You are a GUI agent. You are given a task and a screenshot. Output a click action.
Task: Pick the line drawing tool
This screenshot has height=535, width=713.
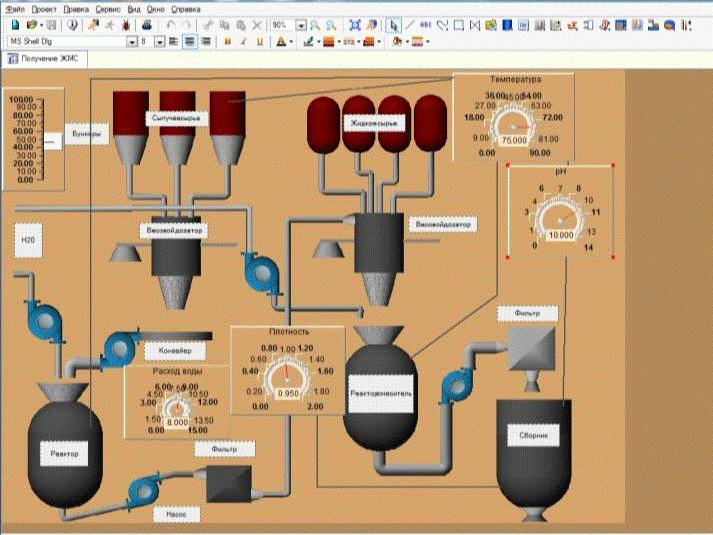point(410,24)
